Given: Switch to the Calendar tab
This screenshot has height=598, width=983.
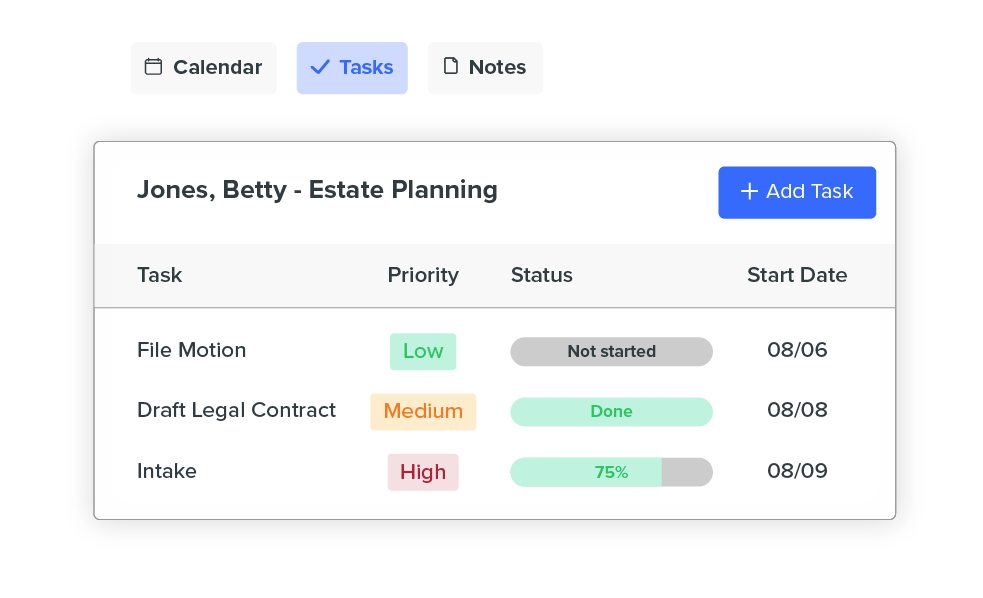Looking at the screenshot, I should [x=203, y=66].
